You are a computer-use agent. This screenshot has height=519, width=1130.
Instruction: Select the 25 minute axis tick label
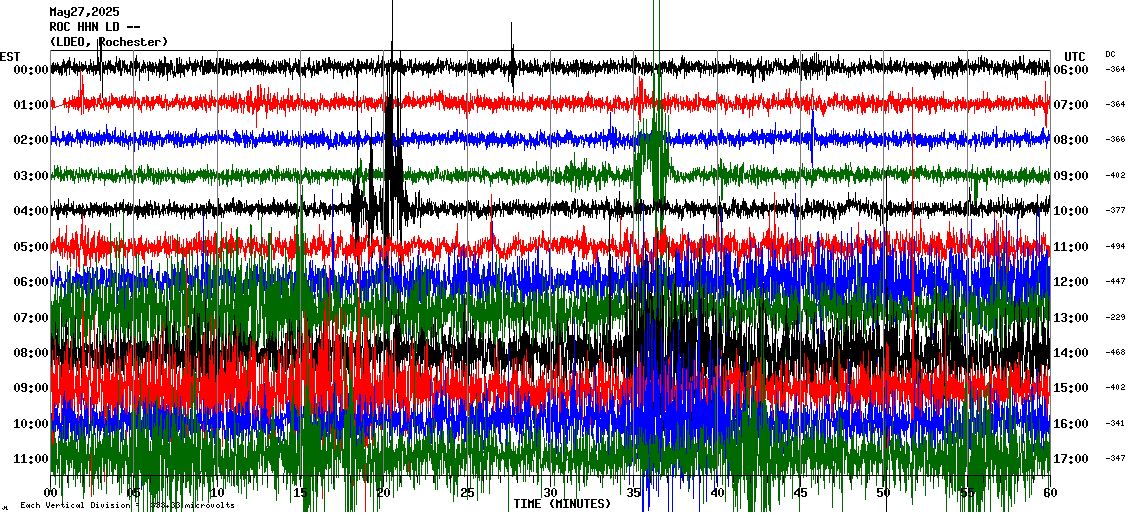pyautogui.click(x=467, y=493)
